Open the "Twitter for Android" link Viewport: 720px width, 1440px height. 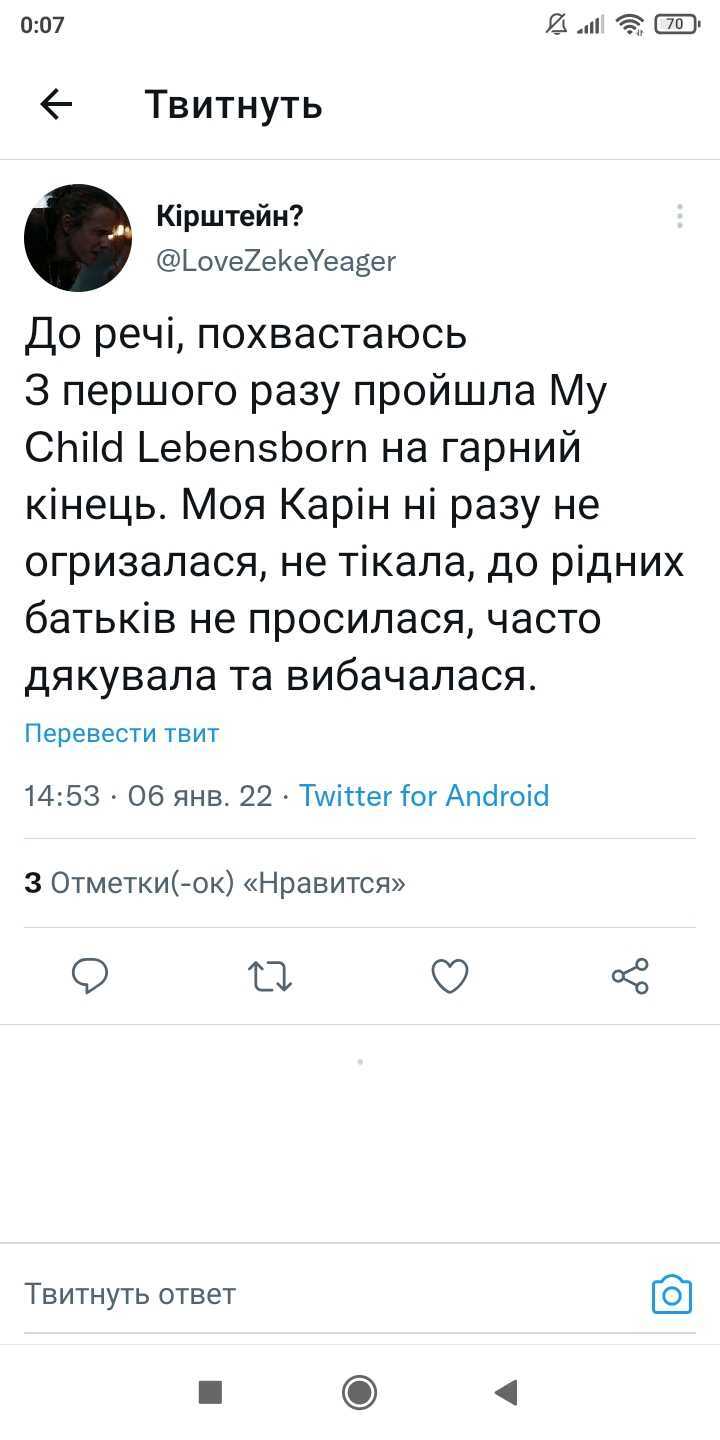tap(424, 796)
